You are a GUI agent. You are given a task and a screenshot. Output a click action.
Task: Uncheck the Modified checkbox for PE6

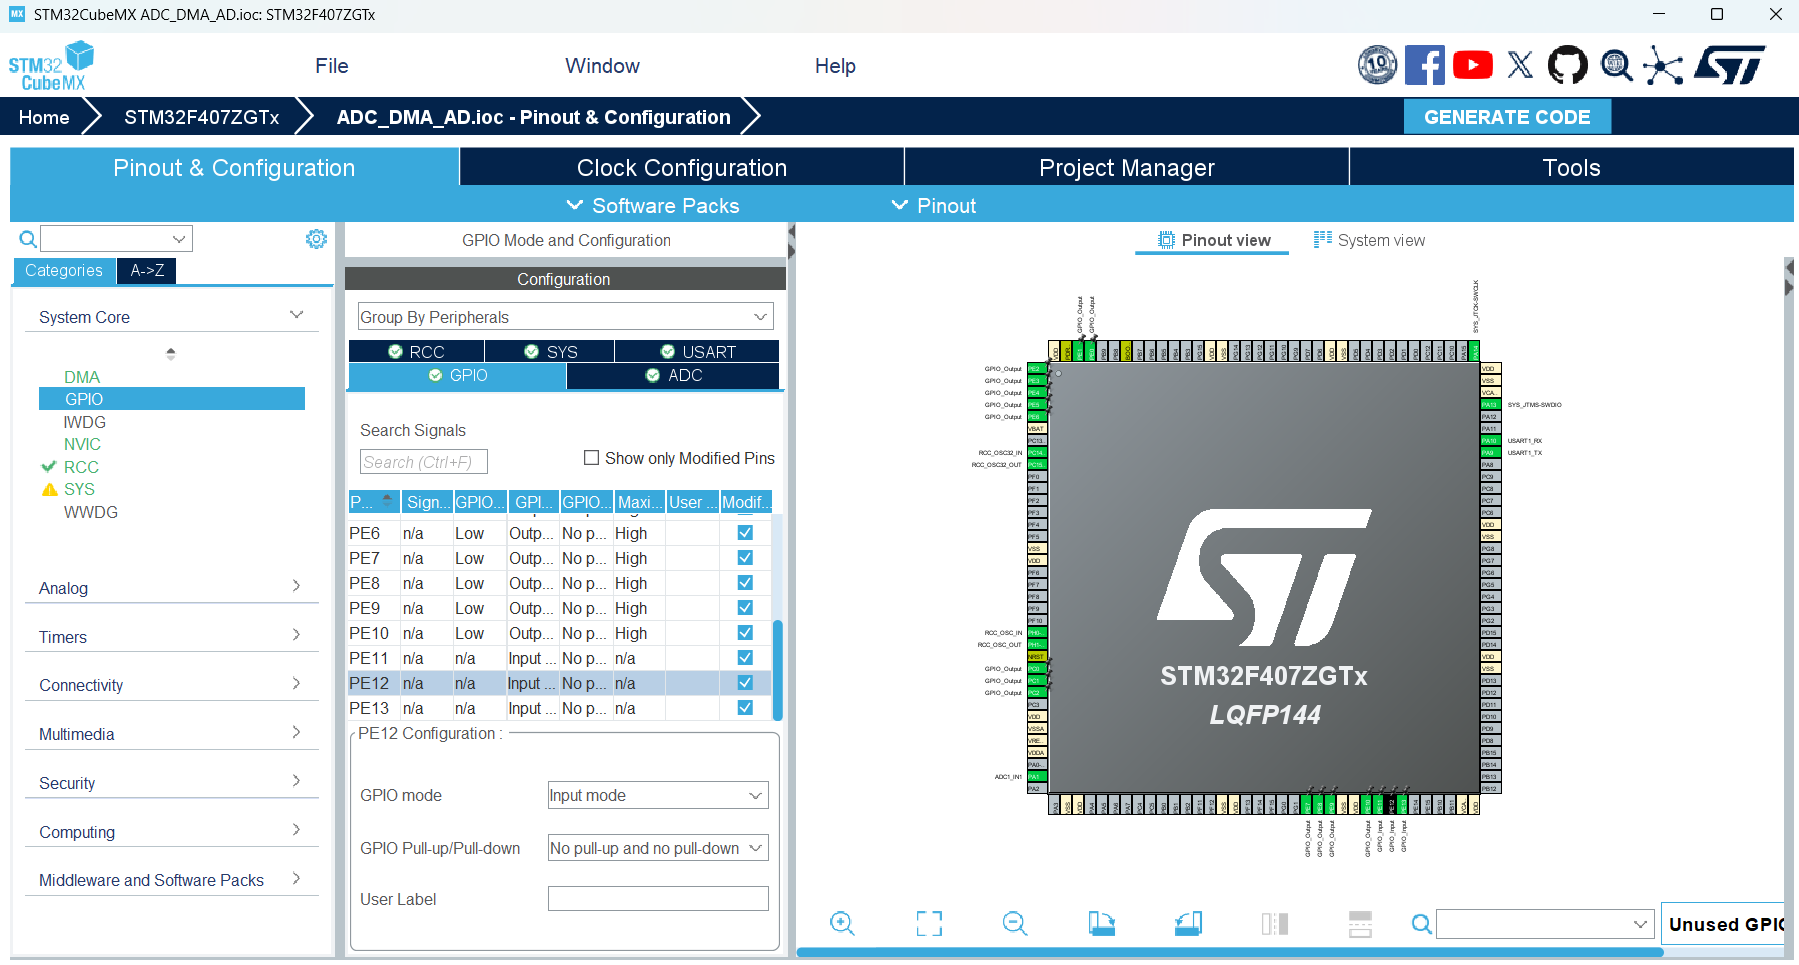click(x=744, y=532)
